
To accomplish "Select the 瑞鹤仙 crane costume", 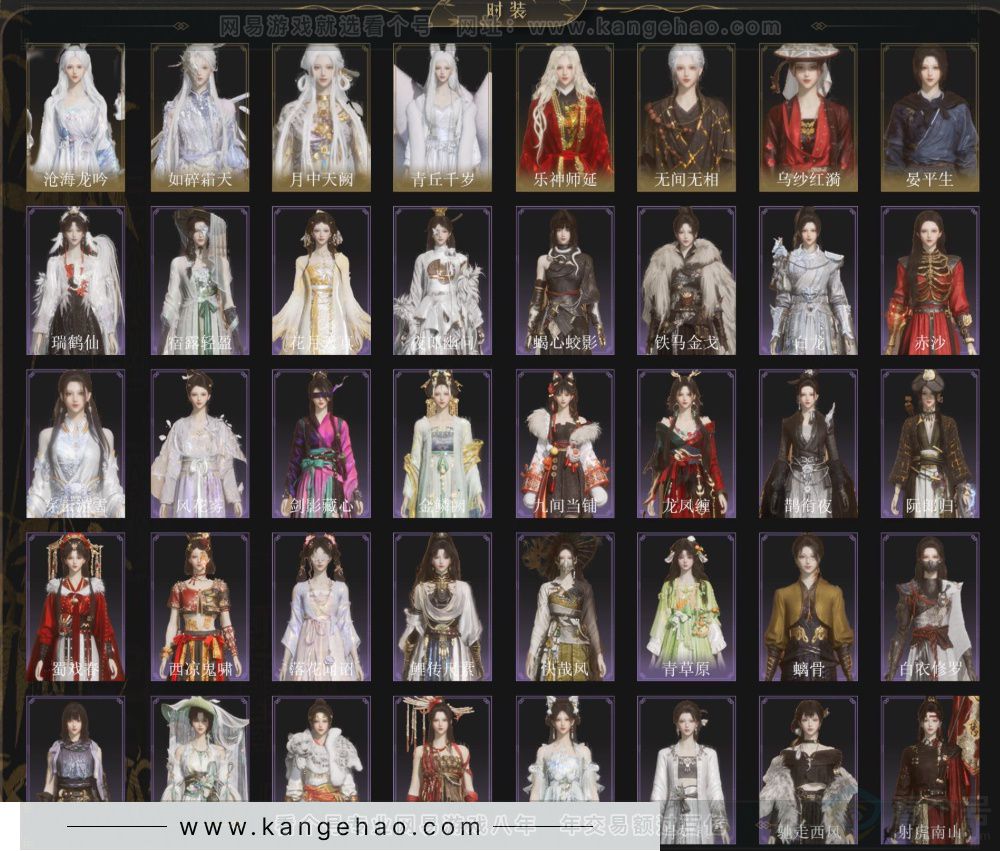I will pyautogui.click(x=76, y=281).
